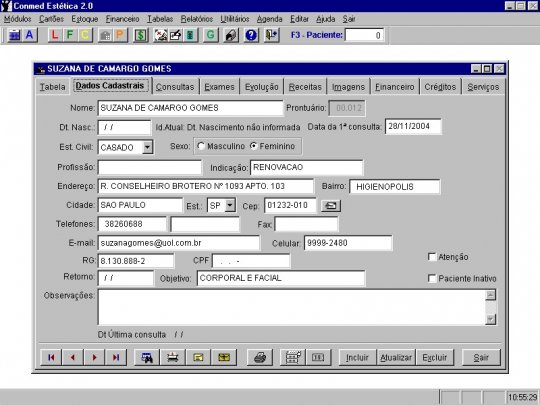540x405 pixels.
Task: Open the Est. state dropdown showing SP
Action: pos(230,206)
